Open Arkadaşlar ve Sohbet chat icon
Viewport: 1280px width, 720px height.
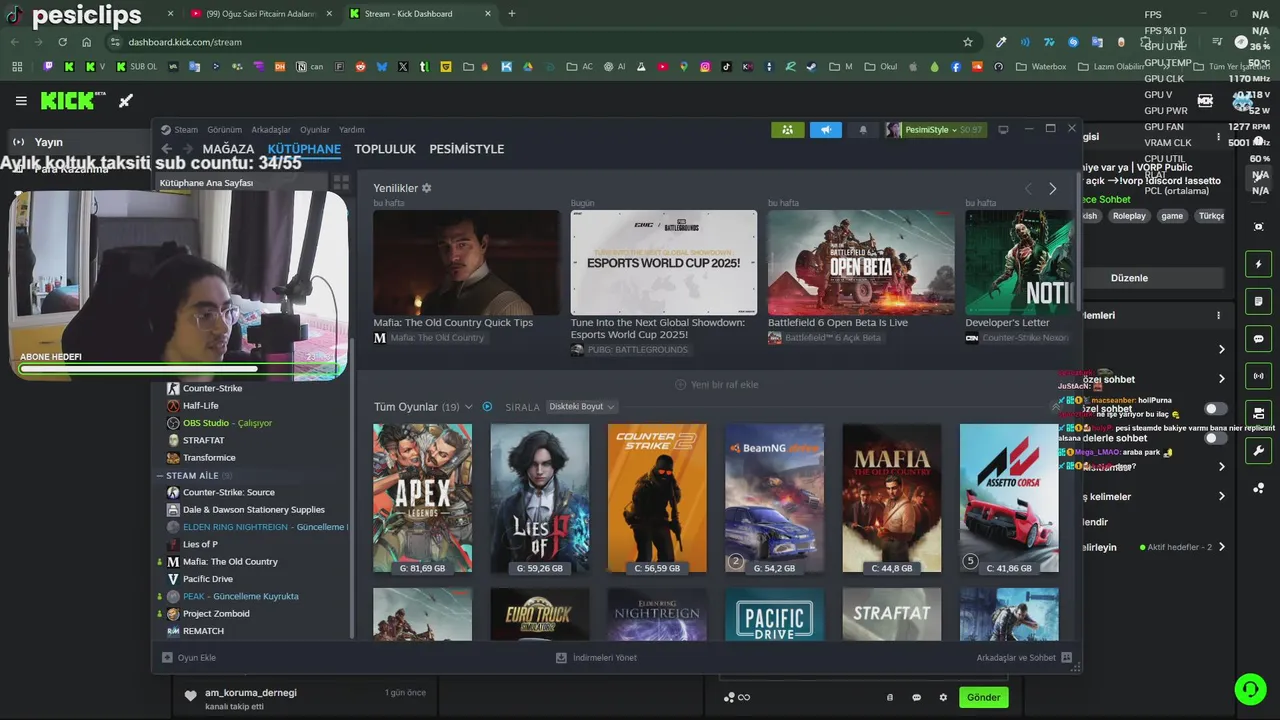click(1067, 657)
